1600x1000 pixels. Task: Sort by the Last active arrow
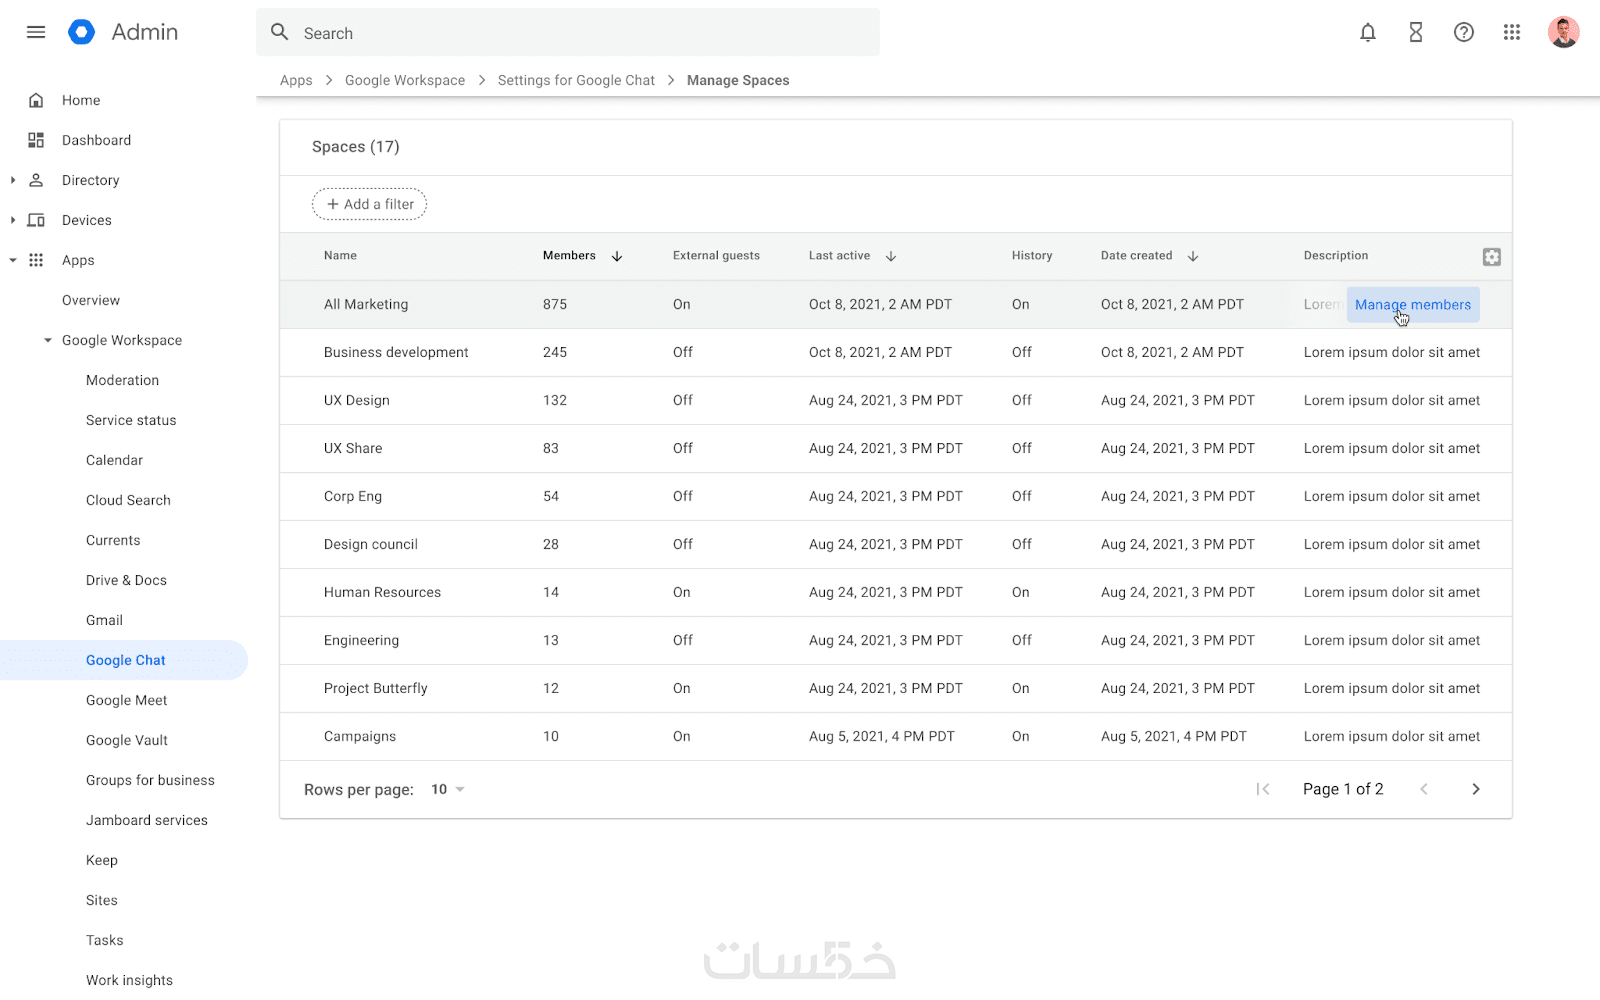(891, 256)
